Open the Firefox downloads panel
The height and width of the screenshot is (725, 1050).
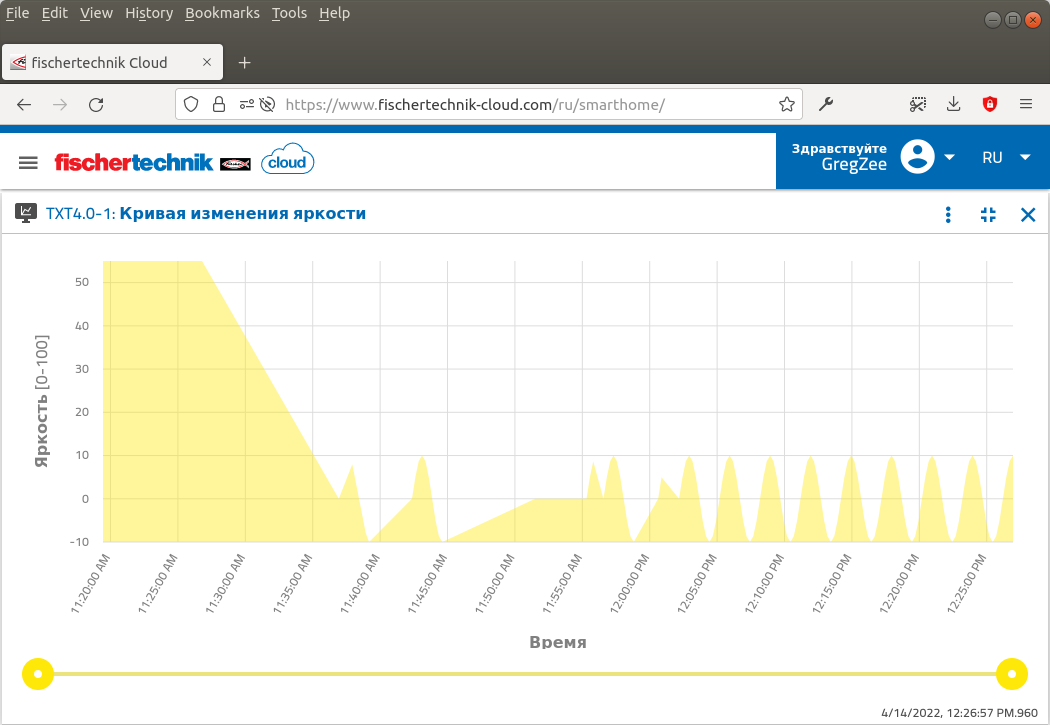coord(954,104)
